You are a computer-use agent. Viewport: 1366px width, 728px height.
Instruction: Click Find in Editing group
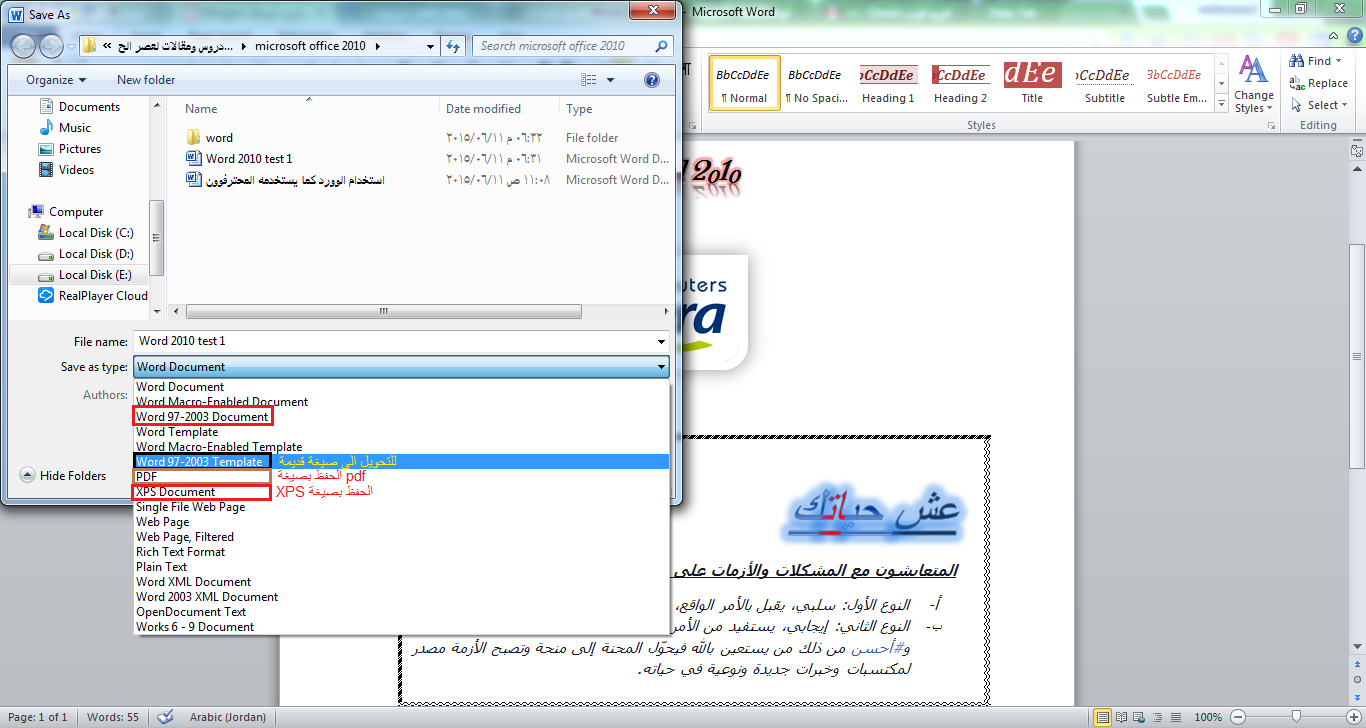click(x=1316, y=61)
